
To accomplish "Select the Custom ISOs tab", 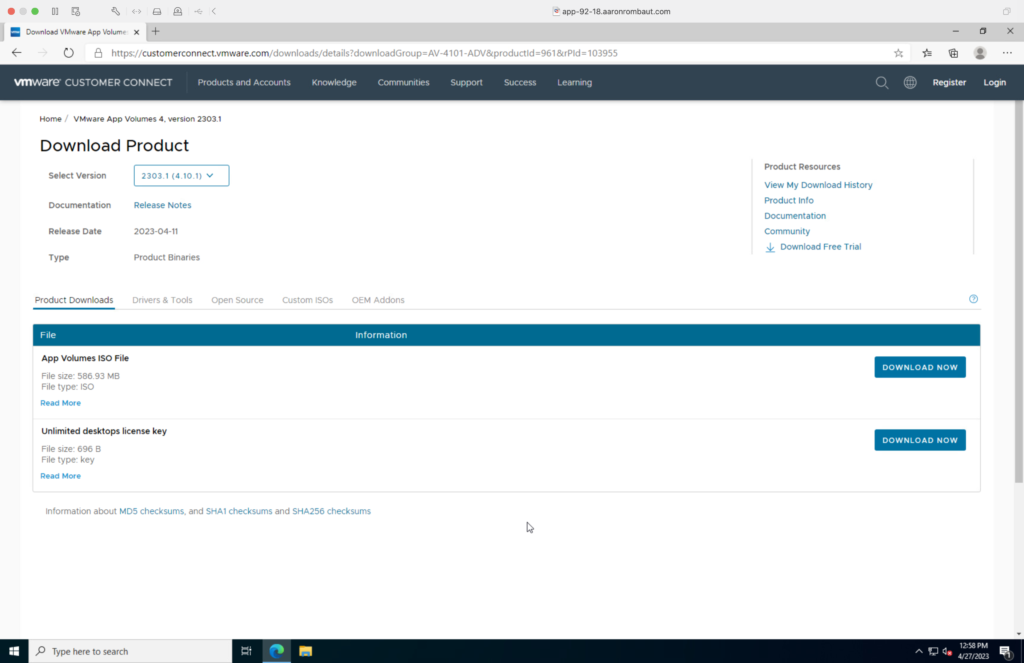I will tap(307, 300).
